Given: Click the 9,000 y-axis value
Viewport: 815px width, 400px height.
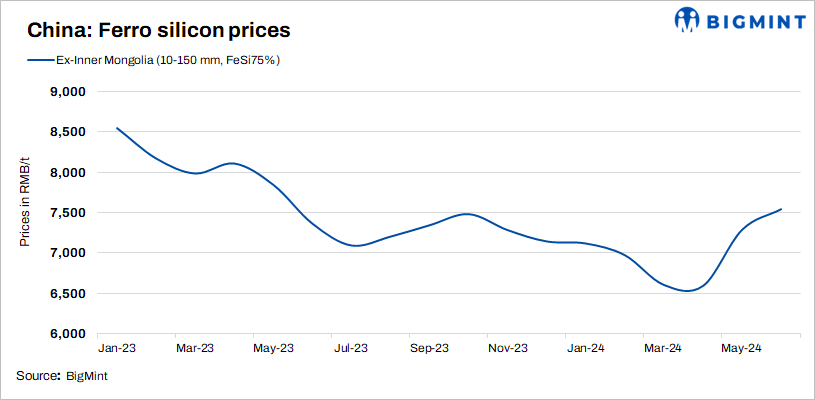Looking at the screenshot, I should [69, 92].
